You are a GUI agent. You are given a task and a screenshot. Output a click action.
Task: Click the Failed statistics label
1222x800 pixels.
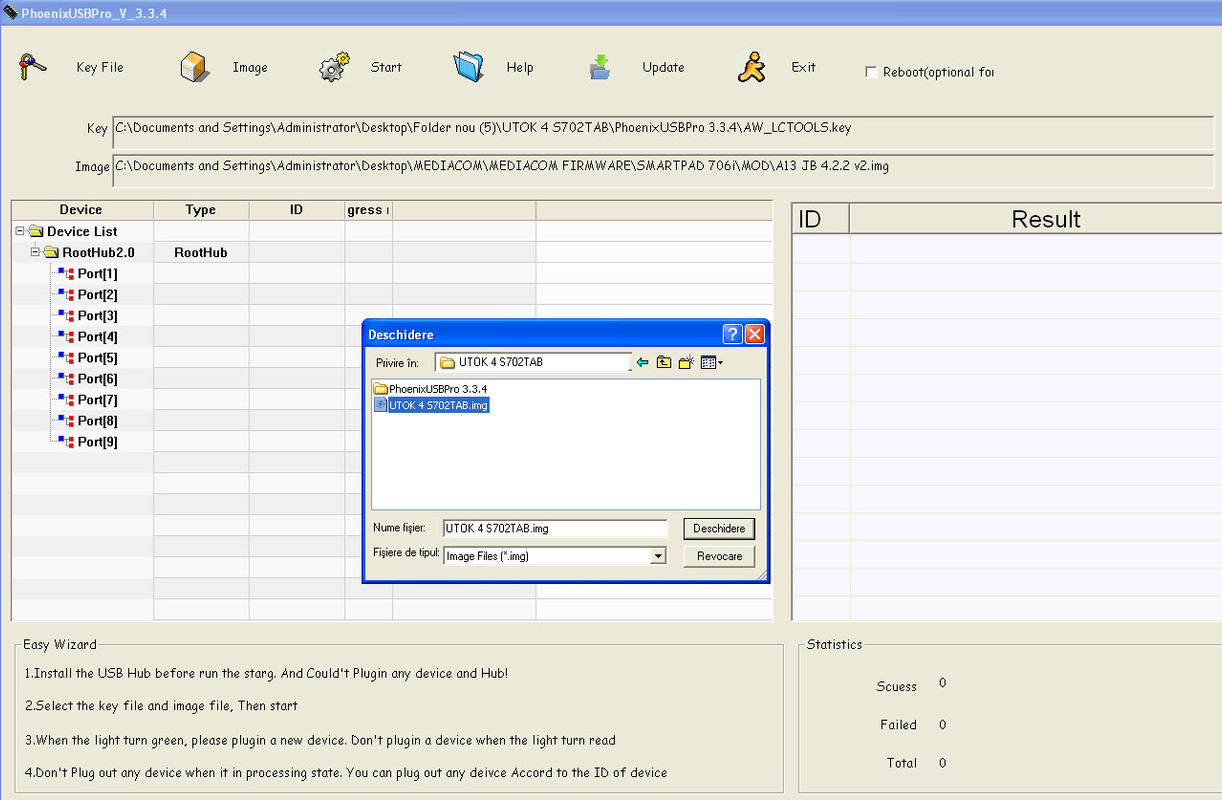pyautogui.click(x=898, y=724)
